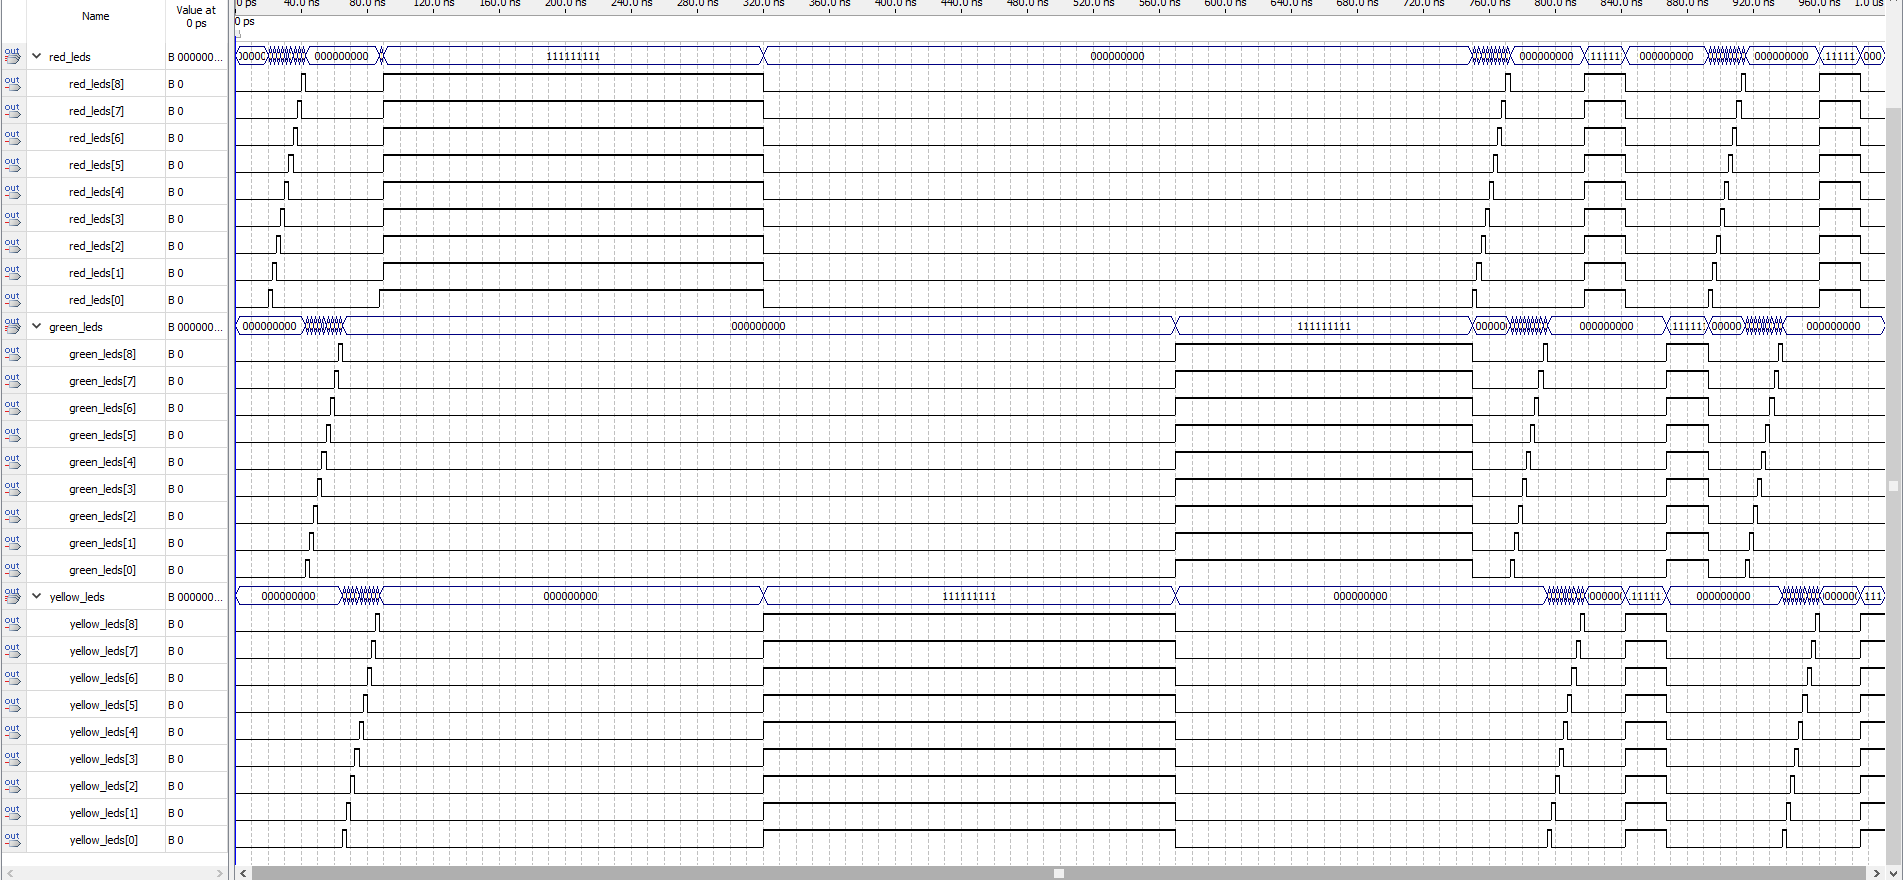Click the output pin icon of yellow_leds[0]
This screenshot has width=1903, height=880.
click(x=12, y=839)
